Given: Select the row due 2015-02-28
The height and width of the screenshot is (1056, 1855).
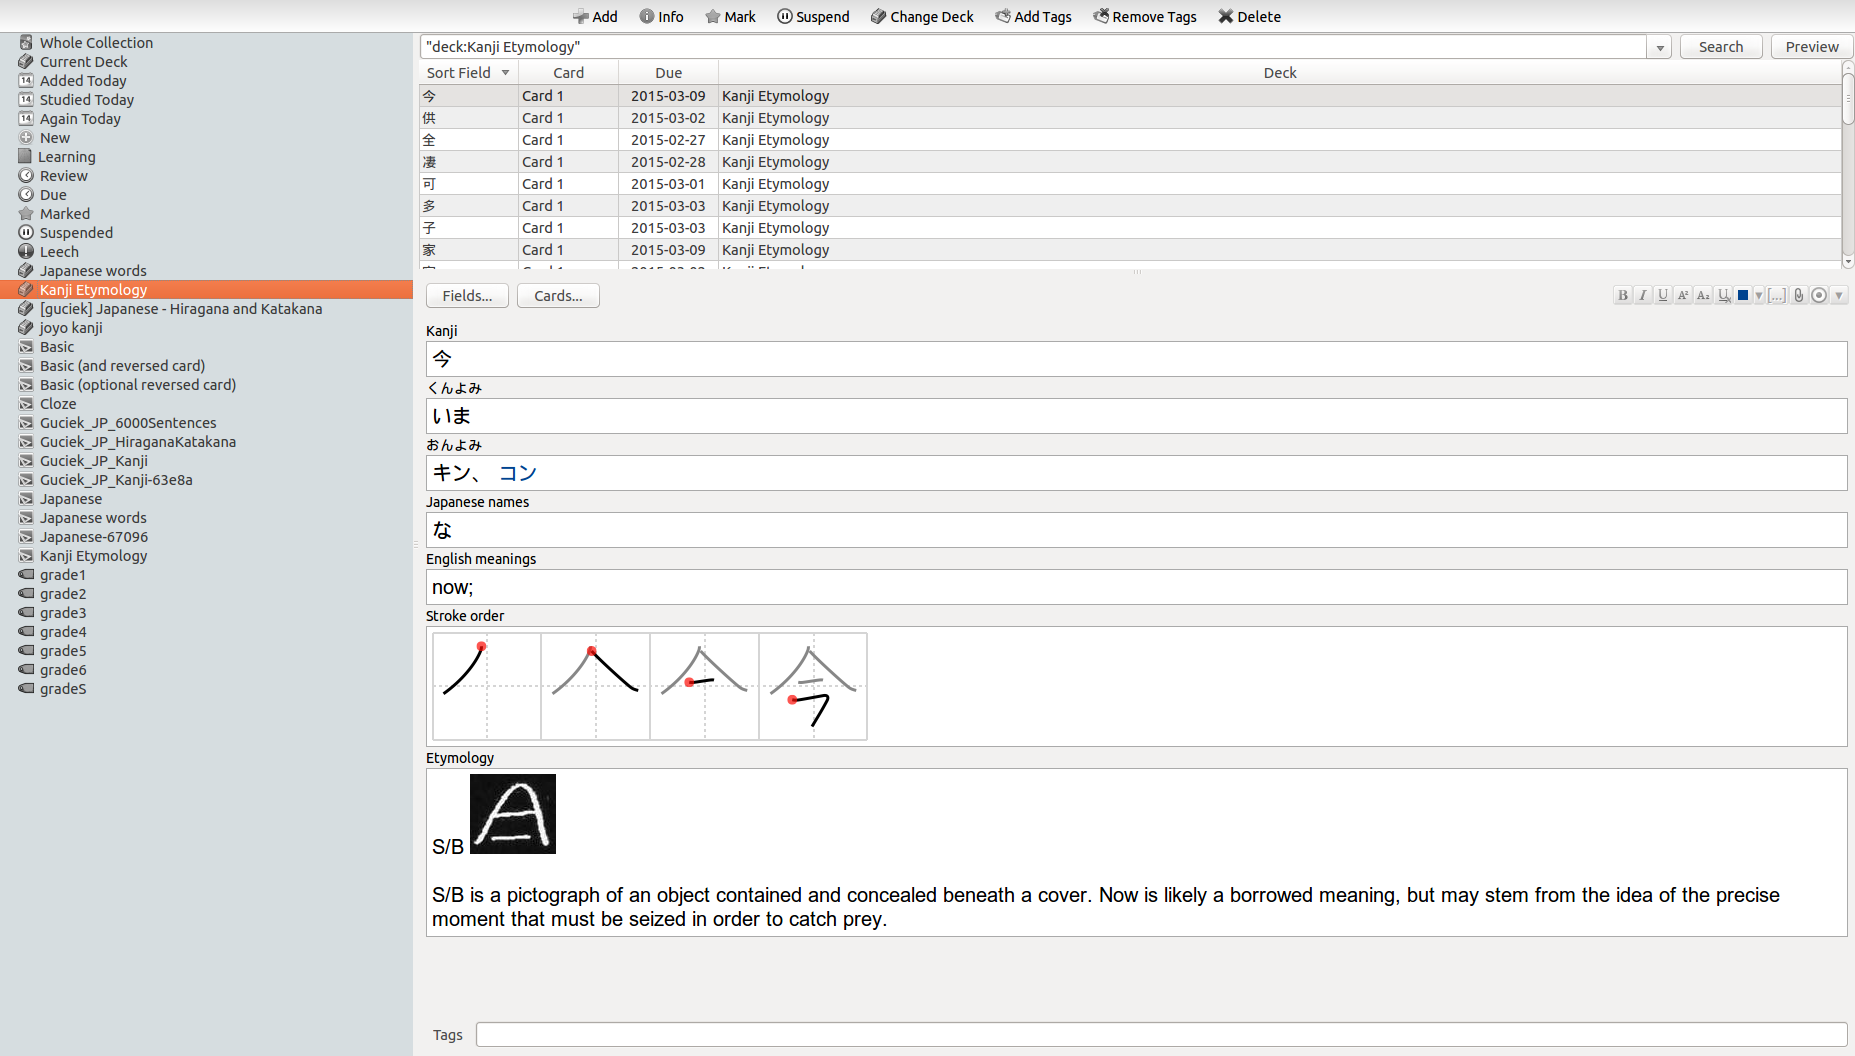Looking at the screenshot, I should (1130, 162).
